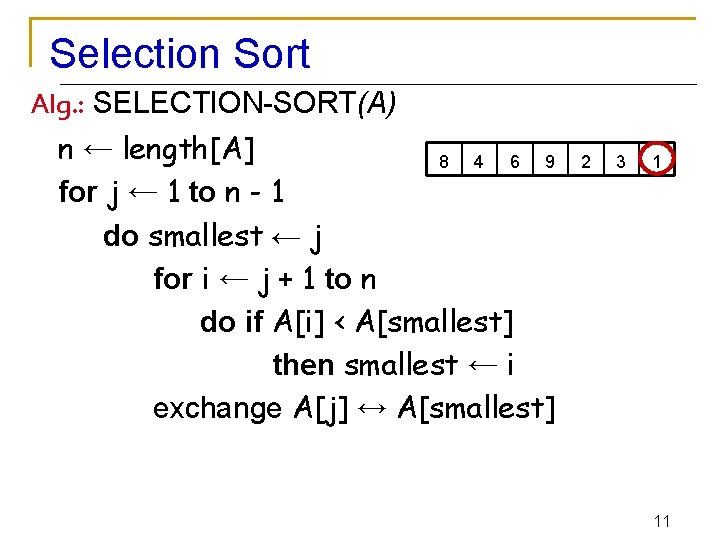Select the "for j ← 1 to n - 1" line

pos(171,192)
